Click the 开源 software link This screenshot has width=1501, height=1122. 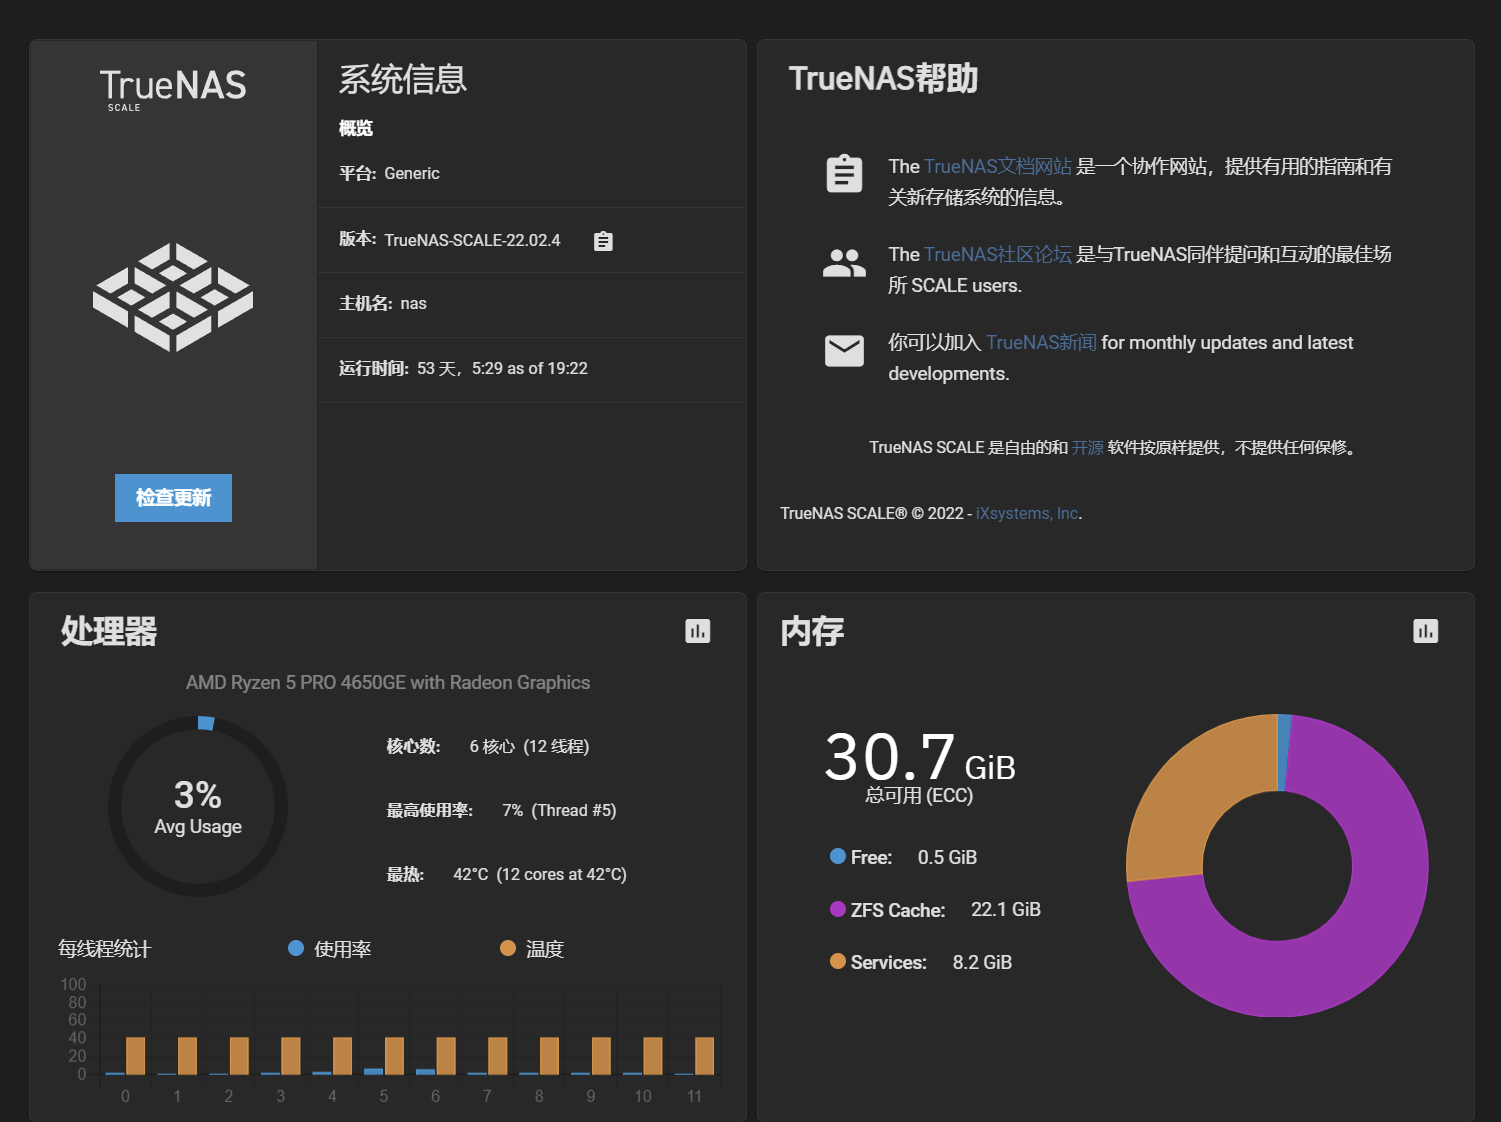pyautogui.click(x=1088, y=447)
